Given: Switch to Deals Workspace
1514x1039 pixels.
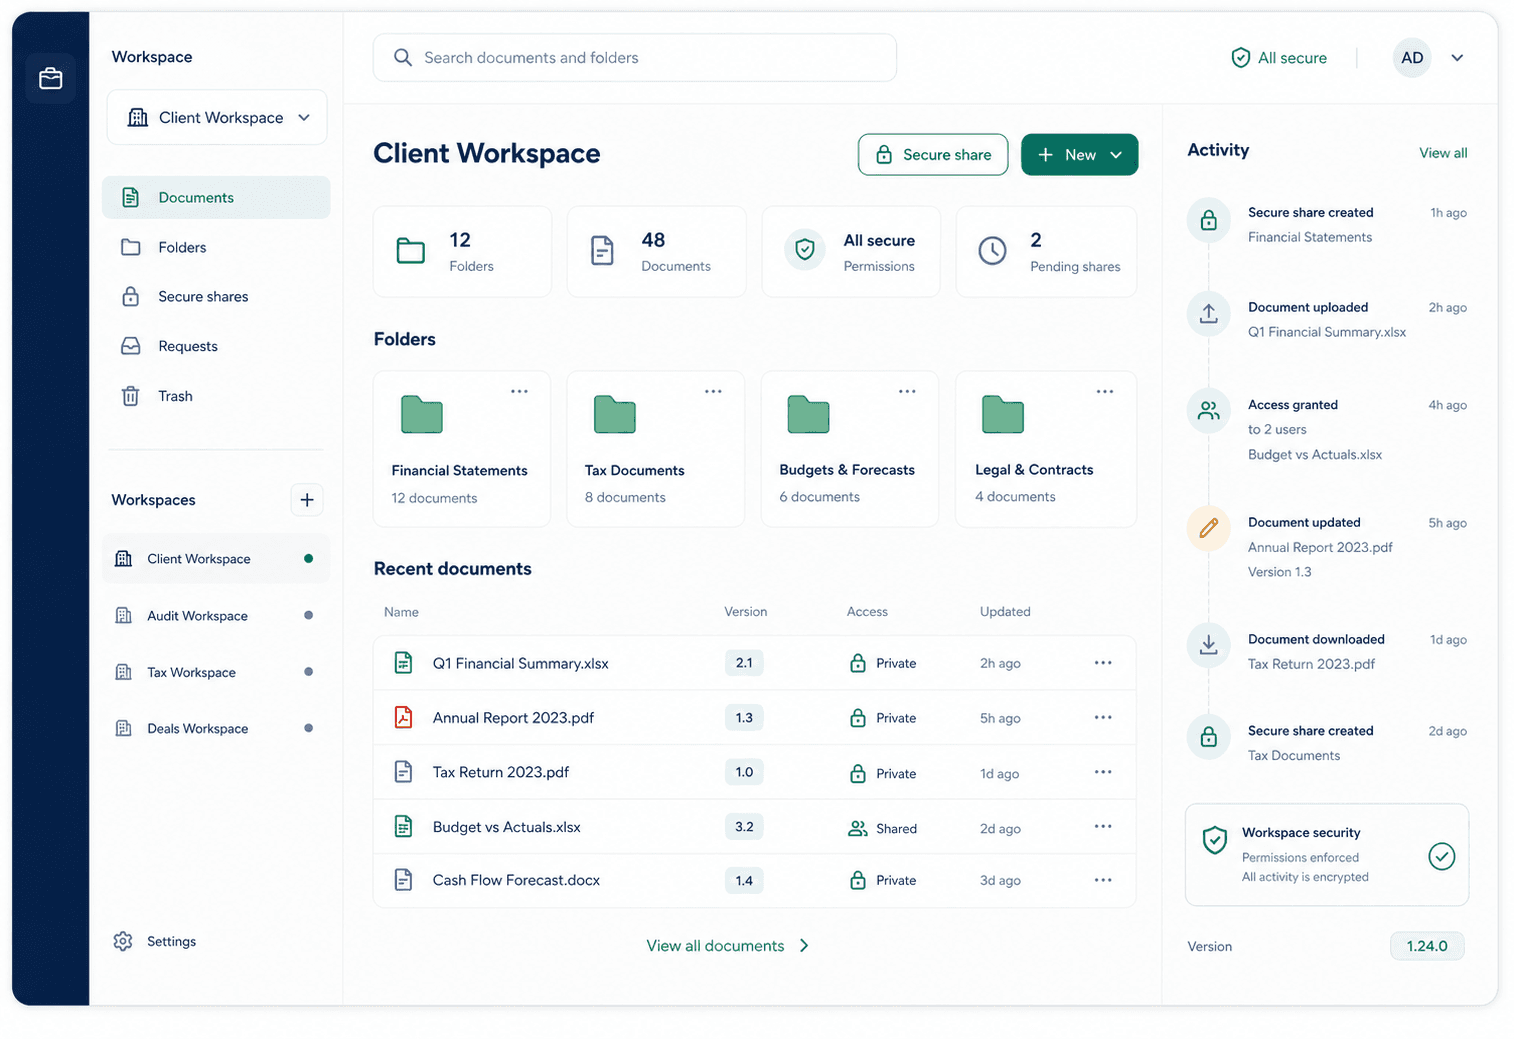Looking at the screenshot, I should (x=216, y=728).
